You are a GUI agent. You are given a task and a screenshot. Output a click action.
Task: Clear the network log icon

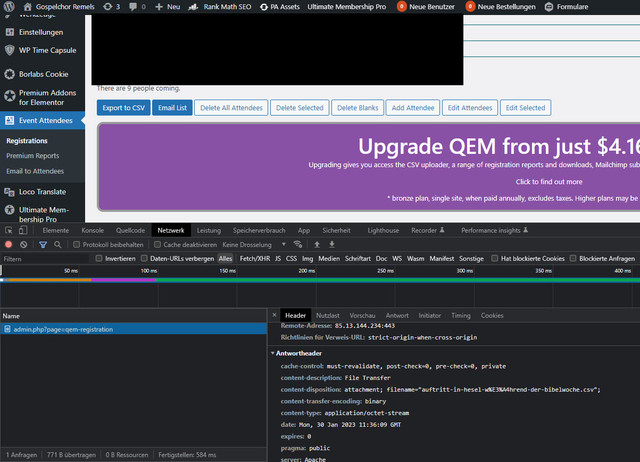point(24,244)
